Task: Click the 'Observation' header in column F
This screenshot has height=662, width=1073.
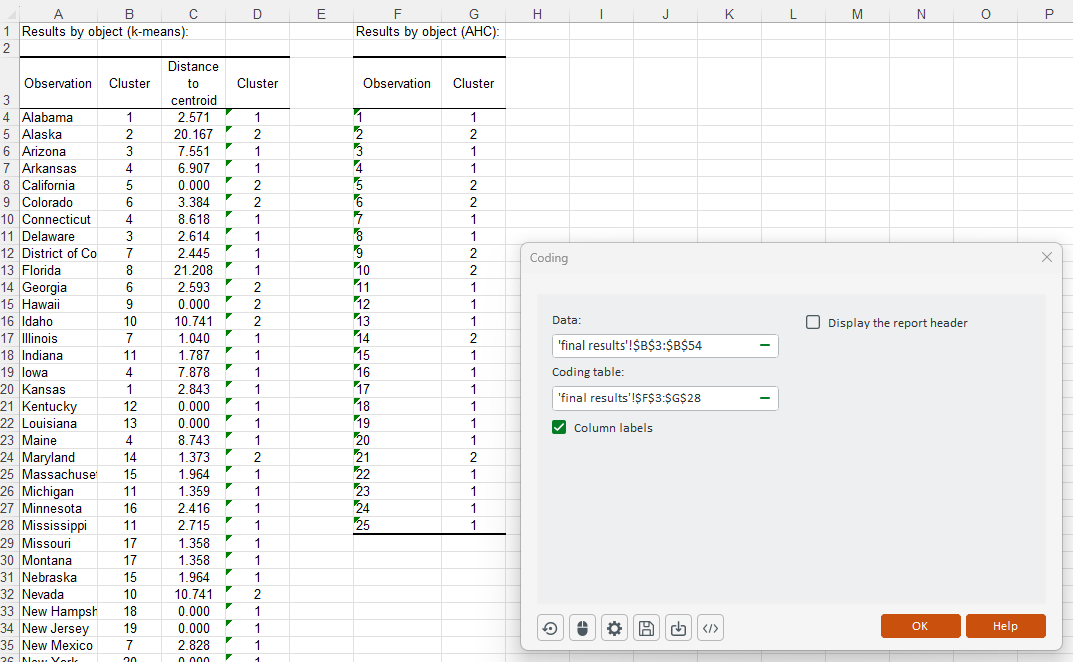Action: [397, 83]
